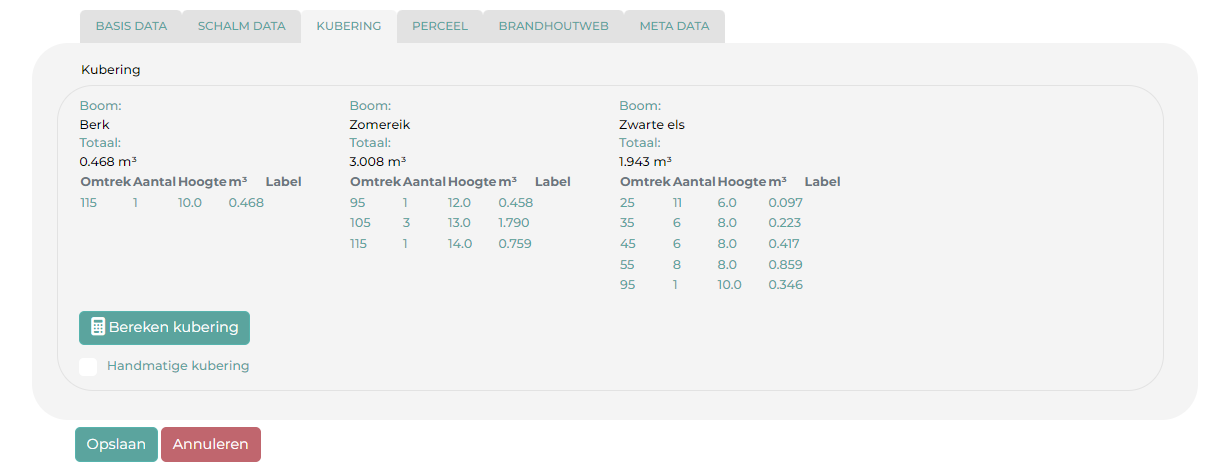Open the Basis Data tab
The height and width of the screenshot is (476, 1220).
tap(131, 26)
